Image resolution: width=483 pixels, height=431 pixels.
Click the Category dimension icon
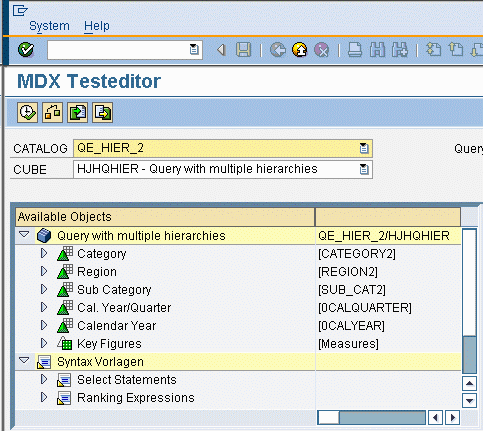coord(65,254)
